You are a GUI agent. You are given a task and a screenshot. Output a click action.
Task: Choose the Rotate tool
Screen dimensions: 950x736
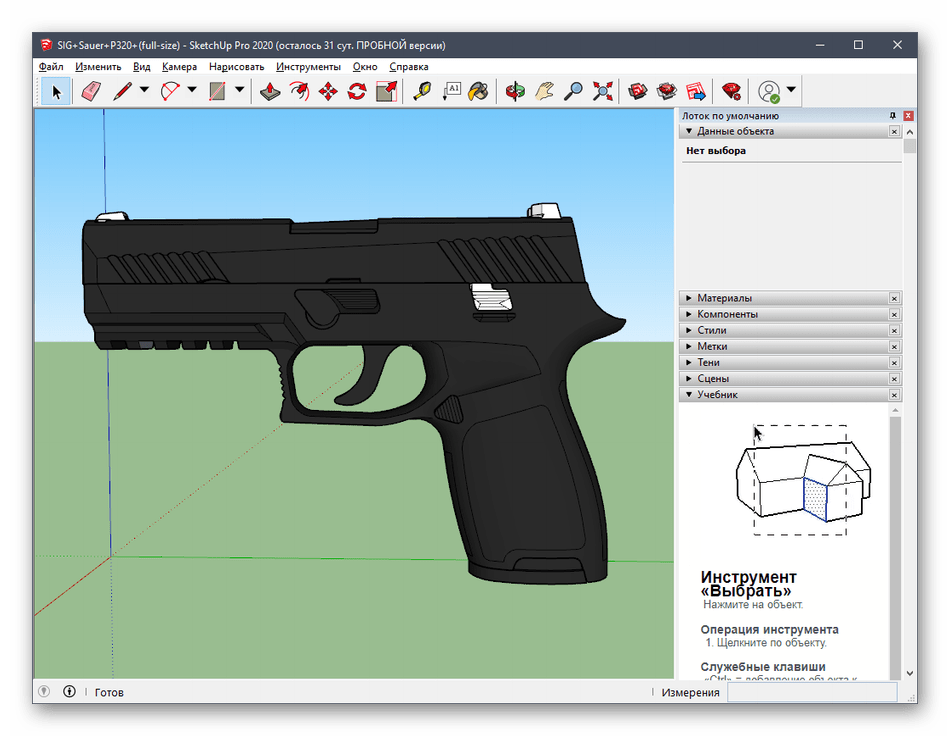point(357,91)
